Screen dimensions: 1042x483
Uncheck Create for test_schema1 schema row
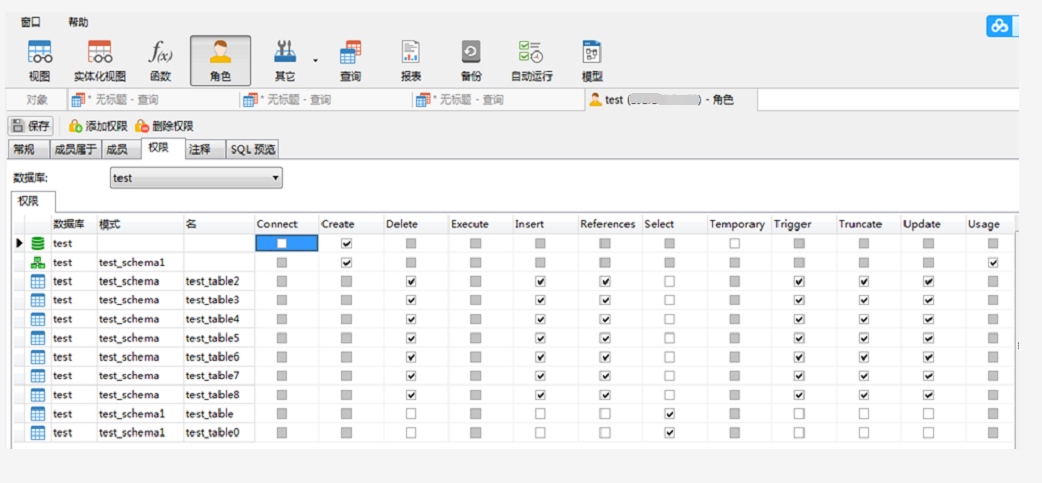(x=346, y=262)
